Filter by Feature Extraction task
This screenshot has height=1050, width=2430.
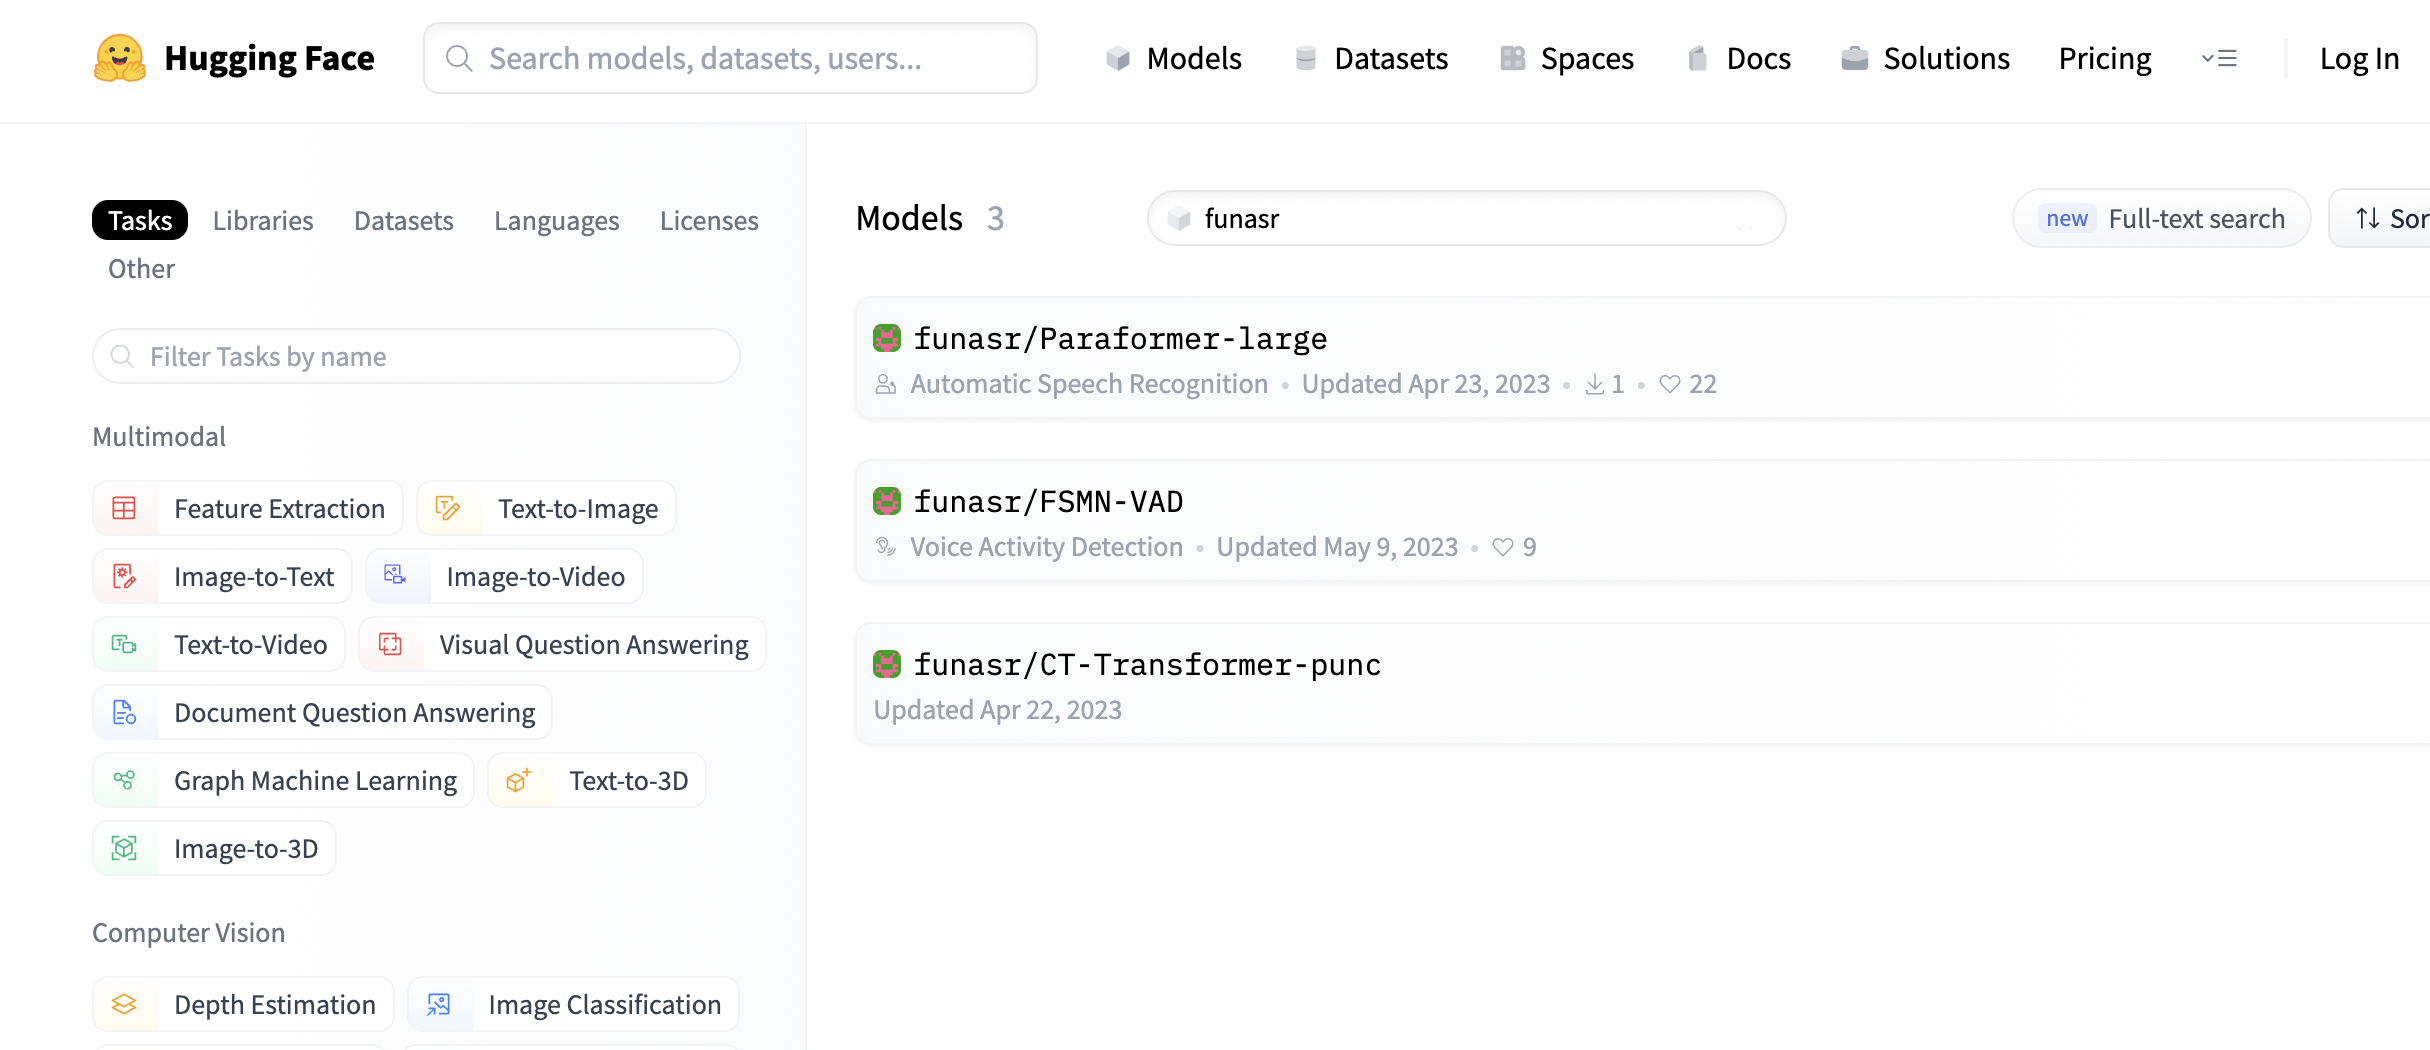[248, 508]
